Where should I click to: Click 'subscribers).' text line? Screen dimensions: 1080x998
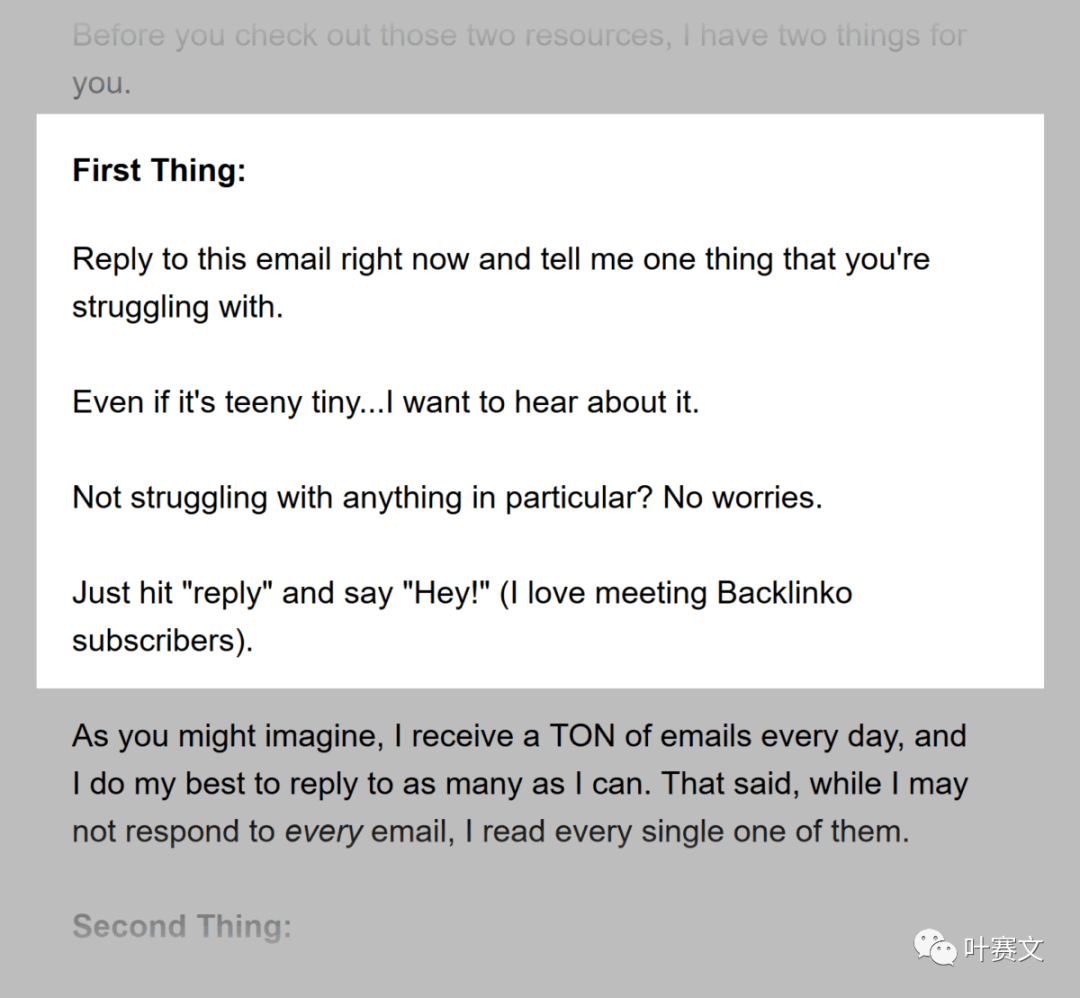[x=163, y=641]
